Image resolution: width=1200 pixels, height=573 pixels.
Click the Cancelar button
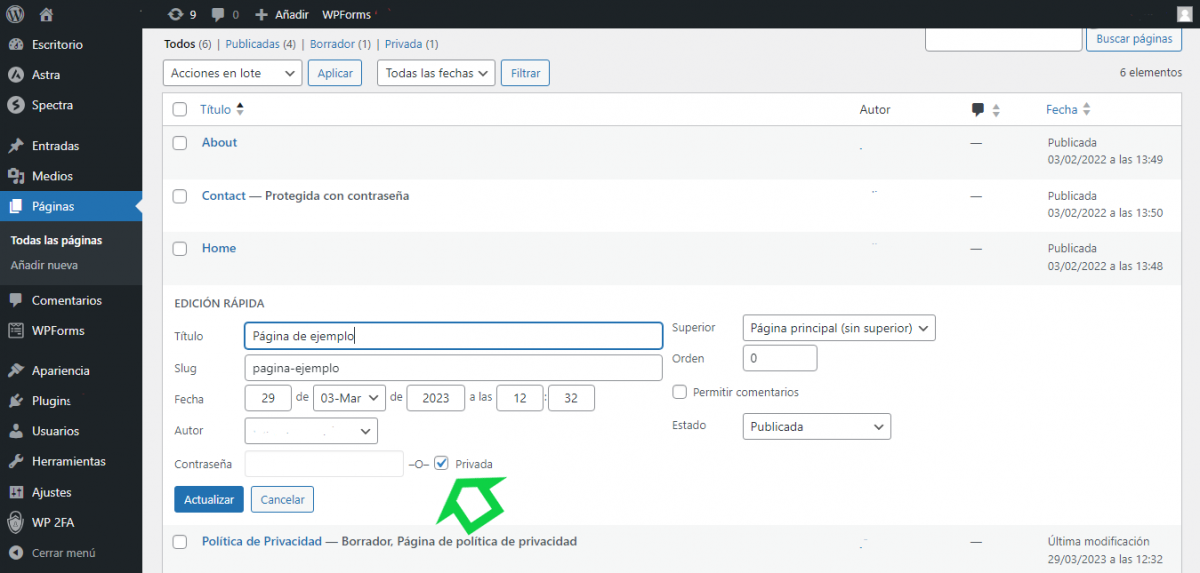[282, 499]
